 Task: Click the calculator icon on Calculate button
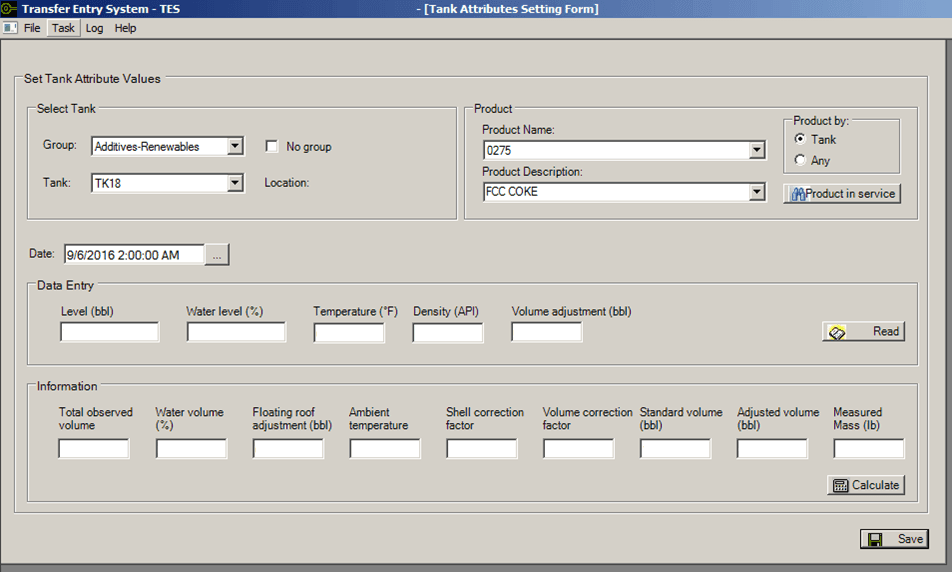point(840,486)
